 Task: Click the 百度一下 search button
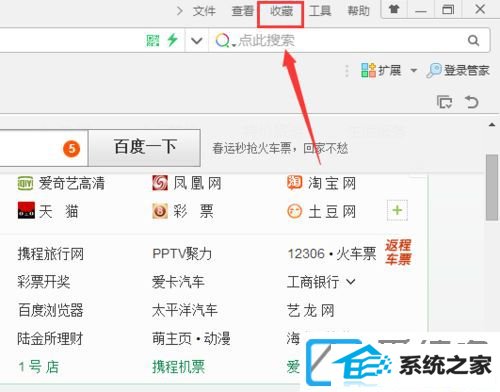(x=144, y=147)
